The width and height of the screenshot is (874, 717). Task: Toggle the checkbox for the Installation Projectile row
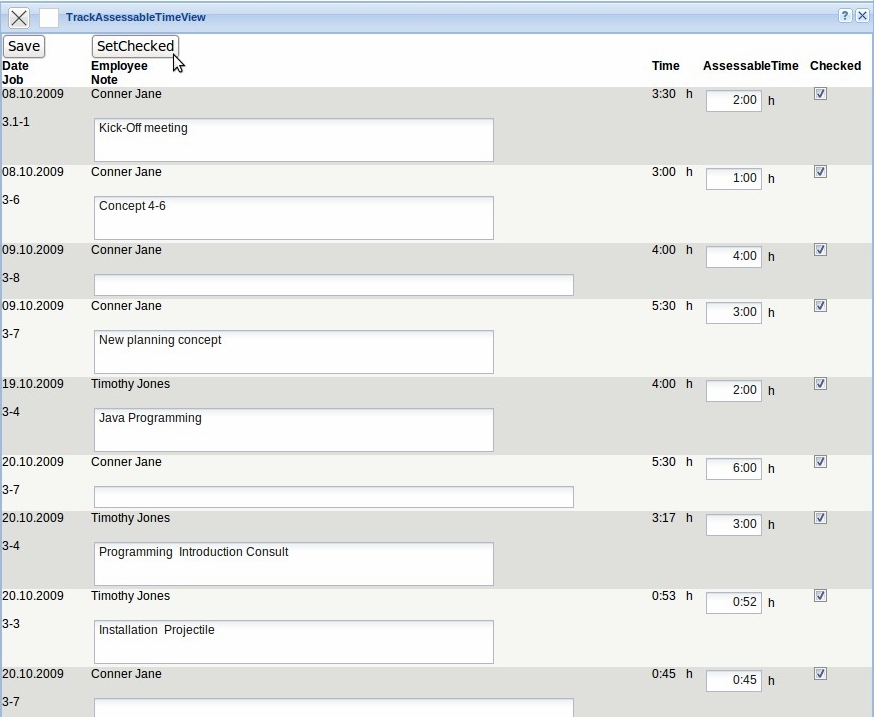click(x=821, y=596)
